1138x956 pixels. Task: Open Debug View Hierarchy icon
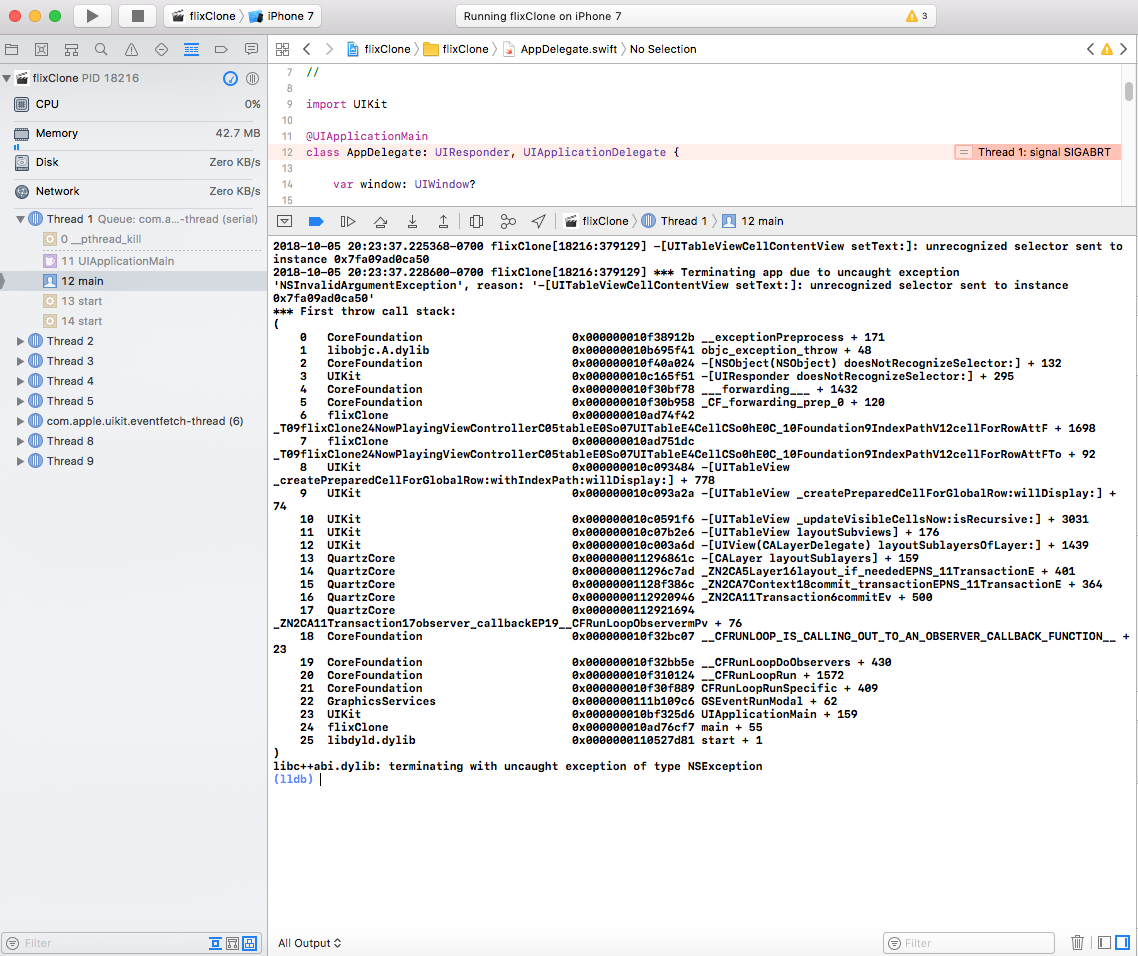point(476,221)
